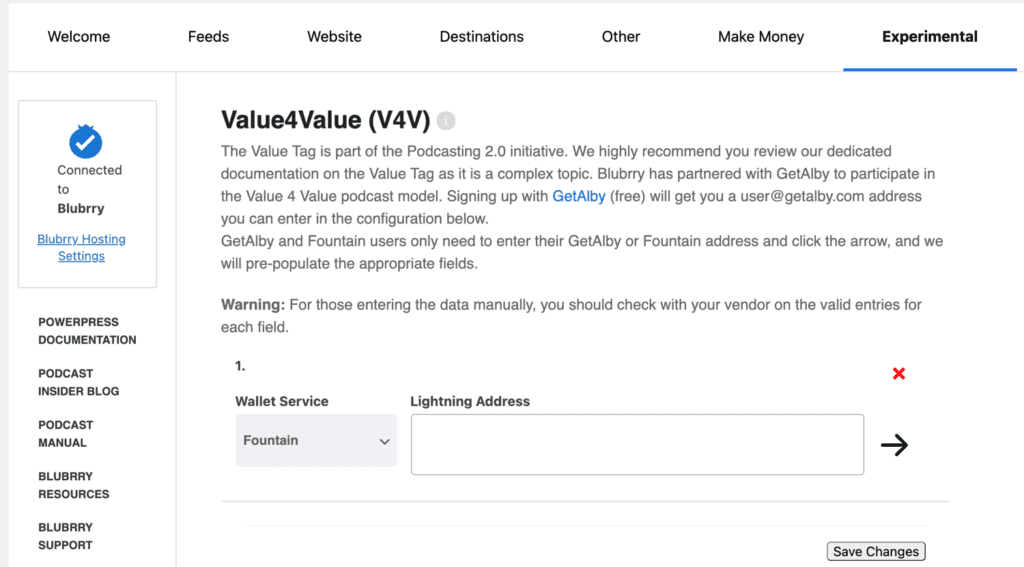1024x567 pixels.
Task: Go to Blubrry Support in sidebar
Action: (65, 536)
